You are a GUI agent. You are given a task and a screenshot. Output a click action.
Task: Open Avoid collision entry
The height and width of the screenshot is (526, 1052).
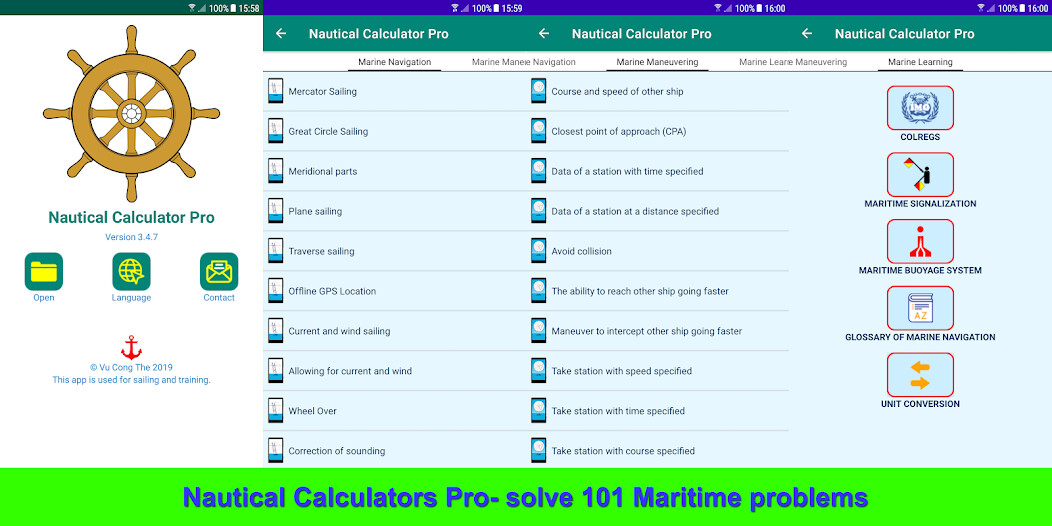[658, 251]
